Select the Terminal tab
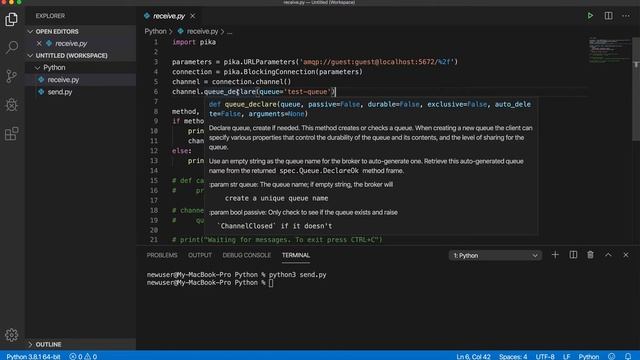This screenshot has width=640, height=360. (296, 255)
